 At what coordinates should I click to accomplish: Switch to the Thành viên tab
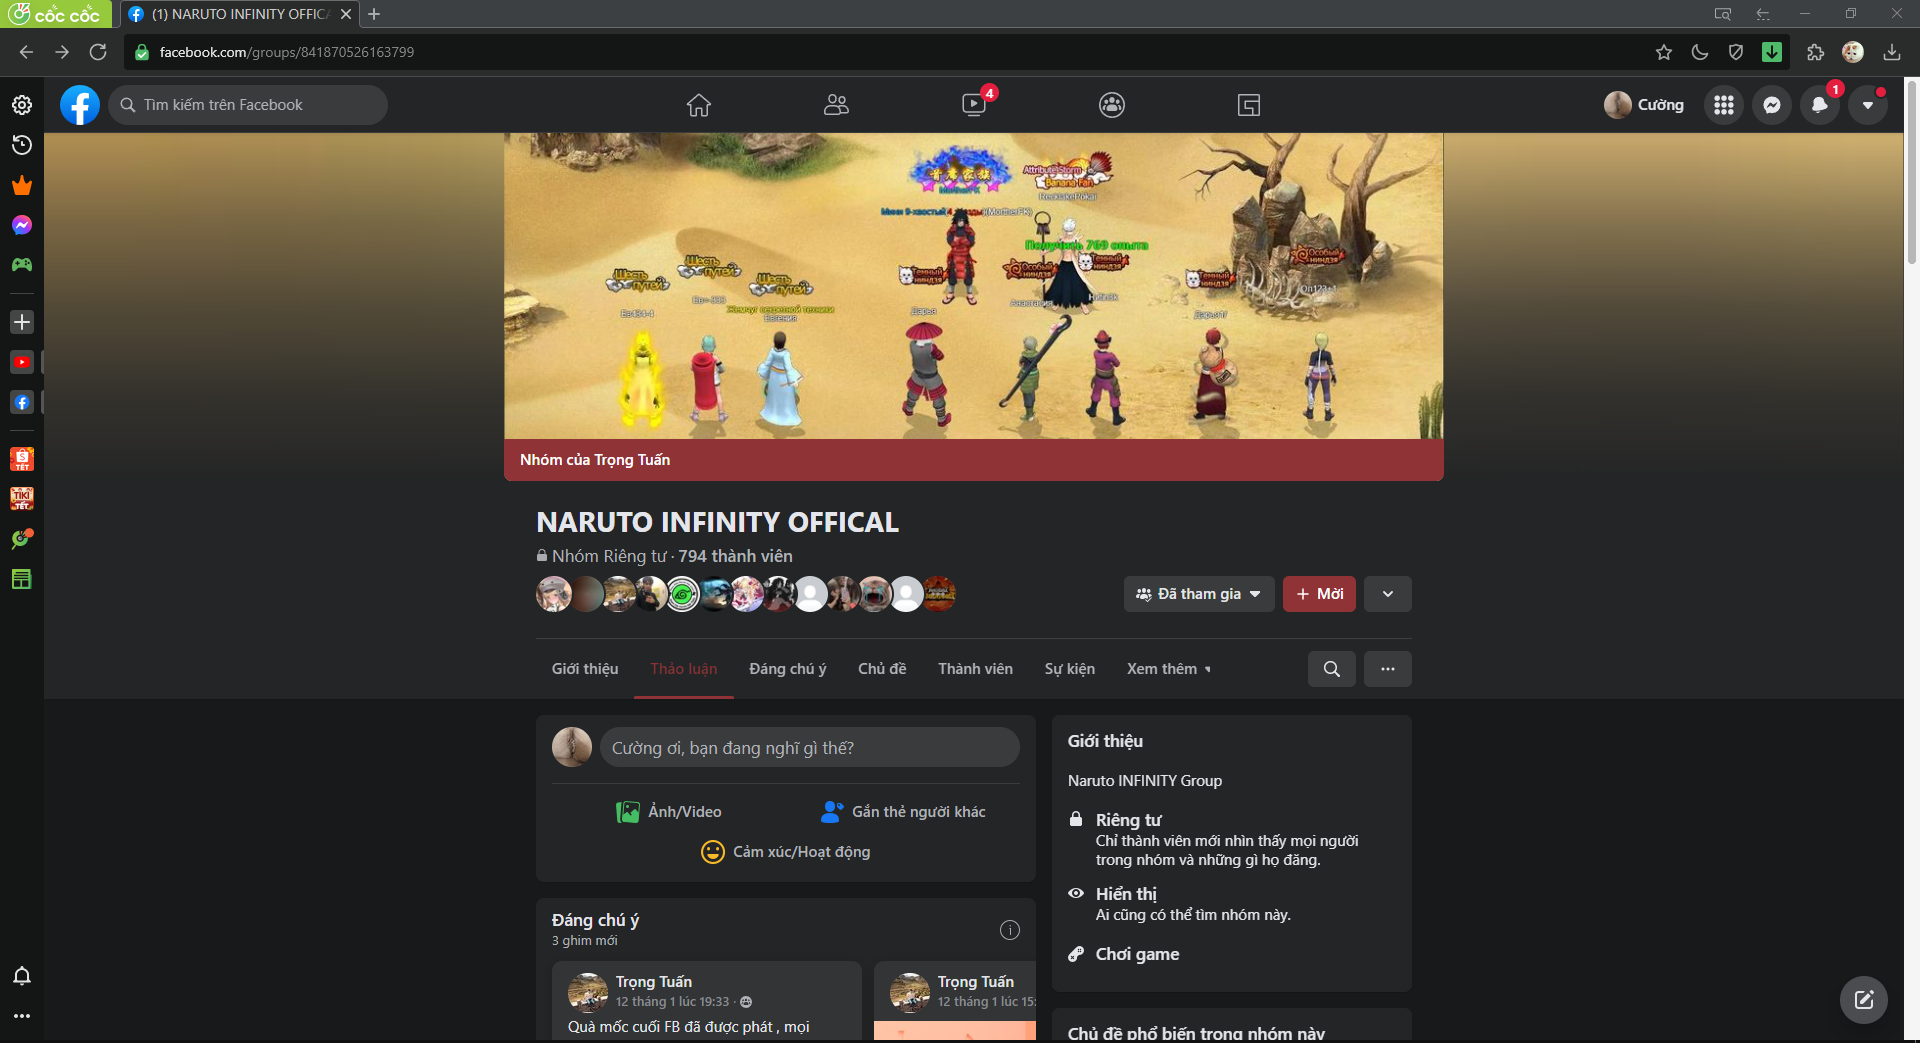[976, 669]
